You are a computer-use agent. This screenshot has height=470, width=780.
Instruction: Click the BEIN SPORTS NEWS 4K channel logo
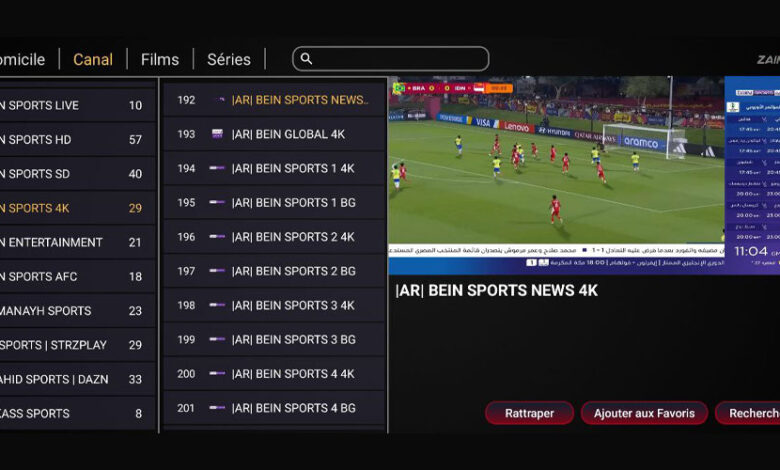(x=217, y=100)
